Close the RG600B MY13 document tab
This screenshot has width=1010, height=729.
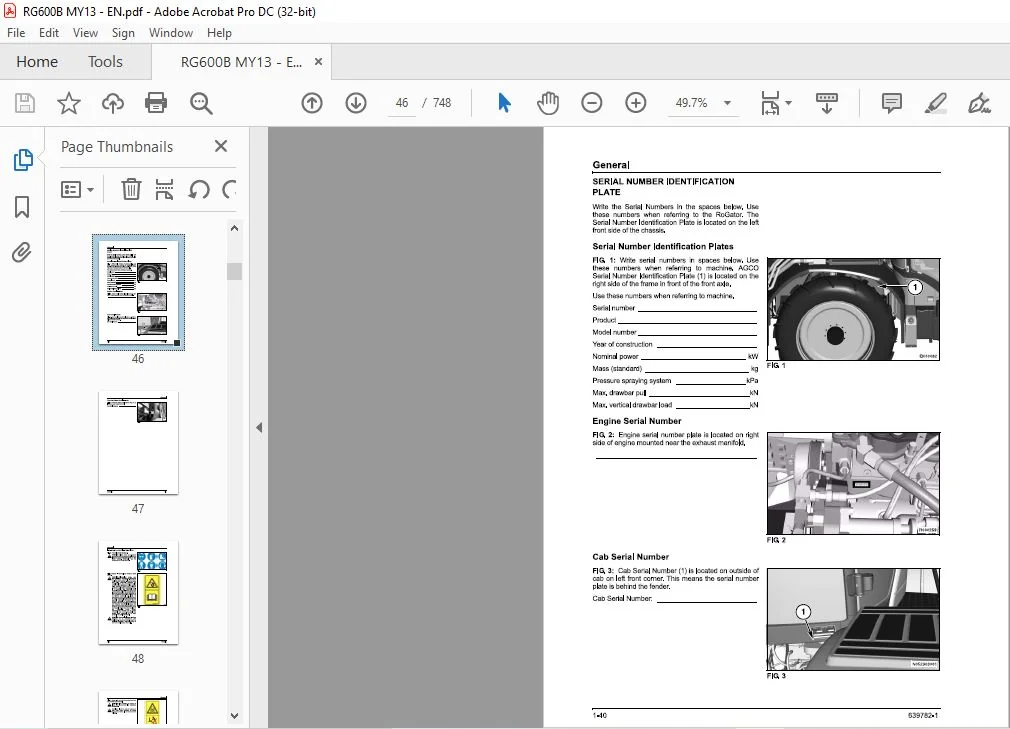point(318,62)
